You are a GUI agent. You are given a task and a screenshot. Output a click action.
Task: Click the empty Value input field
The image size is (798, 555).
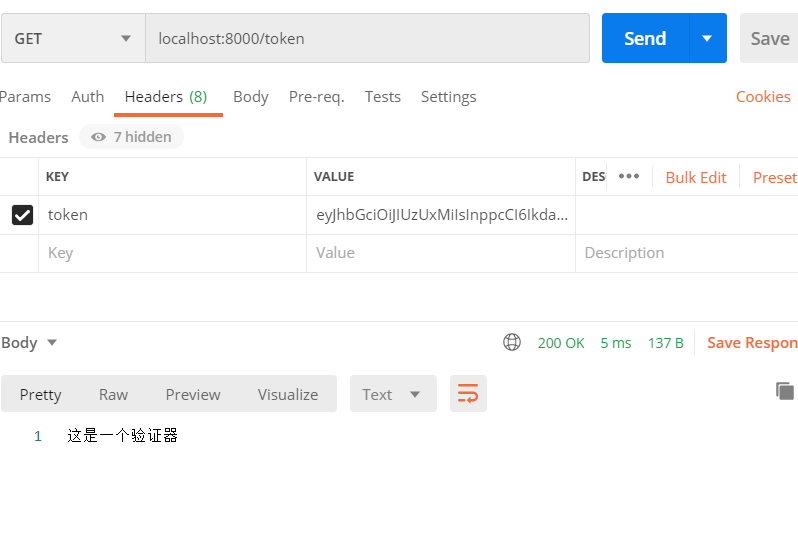[441, 253]
